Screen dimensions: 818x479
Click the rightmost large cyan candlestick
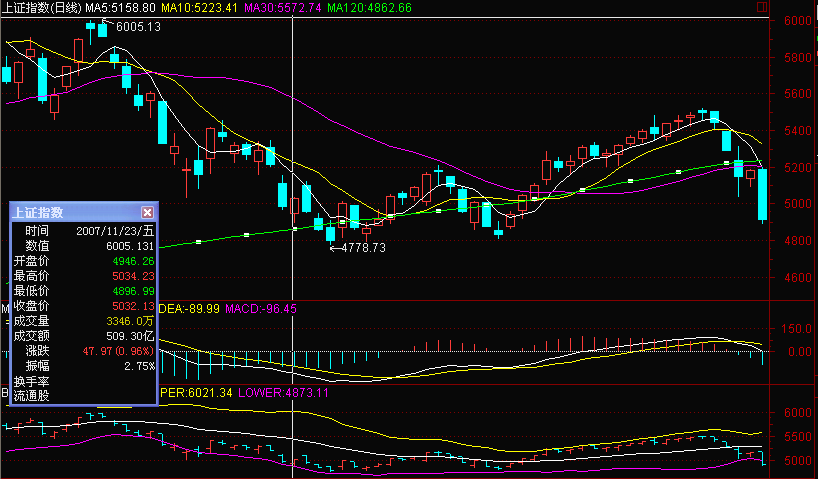762,195
